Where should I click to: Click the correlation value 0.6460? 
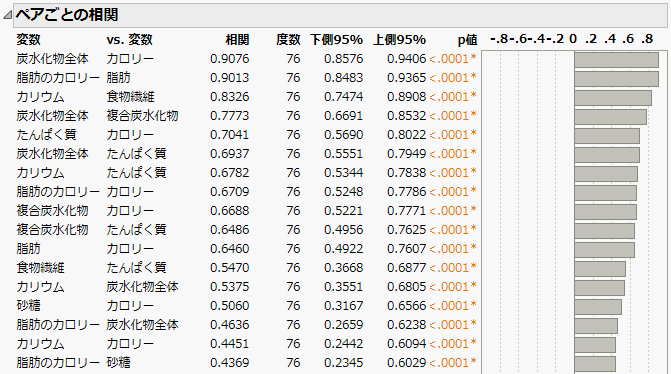[229, 249]
